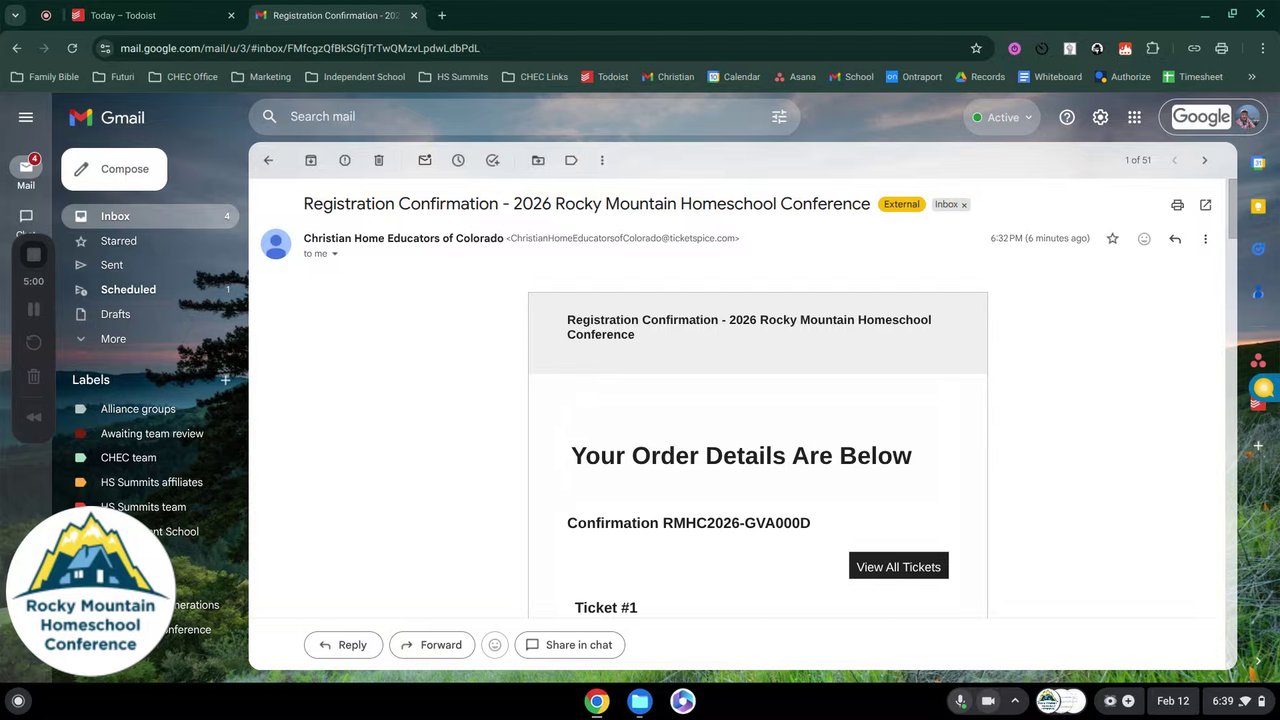
Task: Open the emoji reaction button near Forward
Action: [x=495, y=645]
